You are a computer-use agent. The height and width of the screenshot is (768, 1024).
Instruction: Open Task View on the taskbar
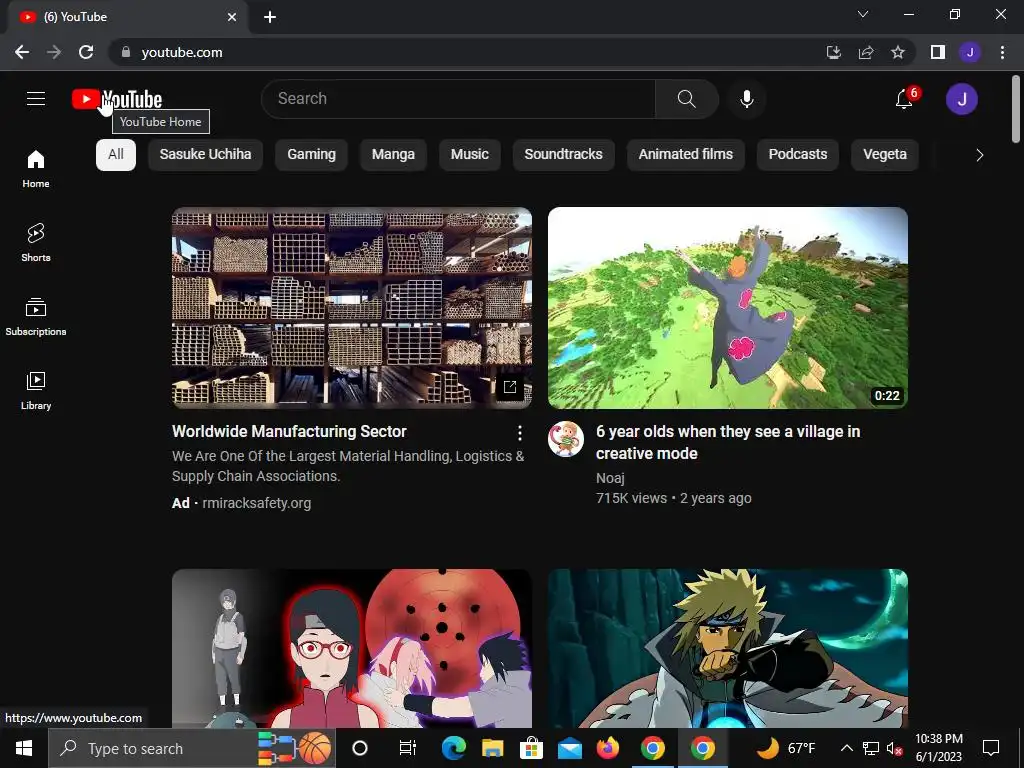point(408,748)
